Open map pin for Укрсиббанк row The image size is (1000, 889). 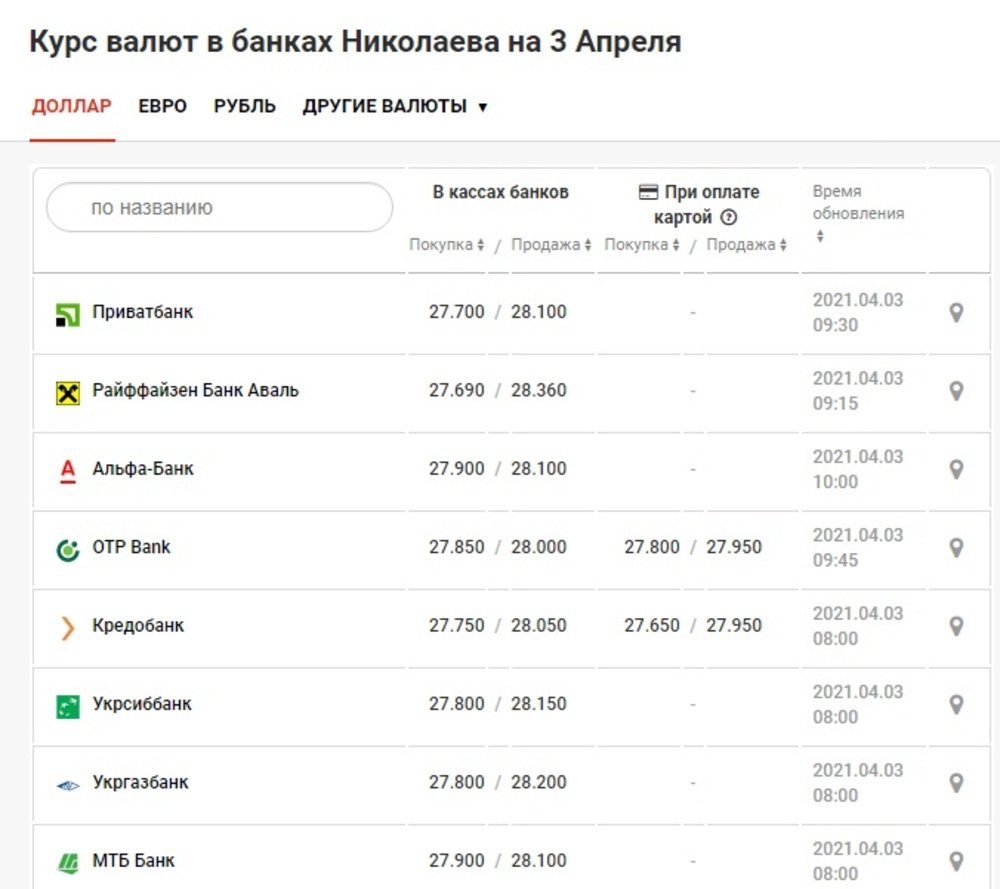click(x=956, y=705)
